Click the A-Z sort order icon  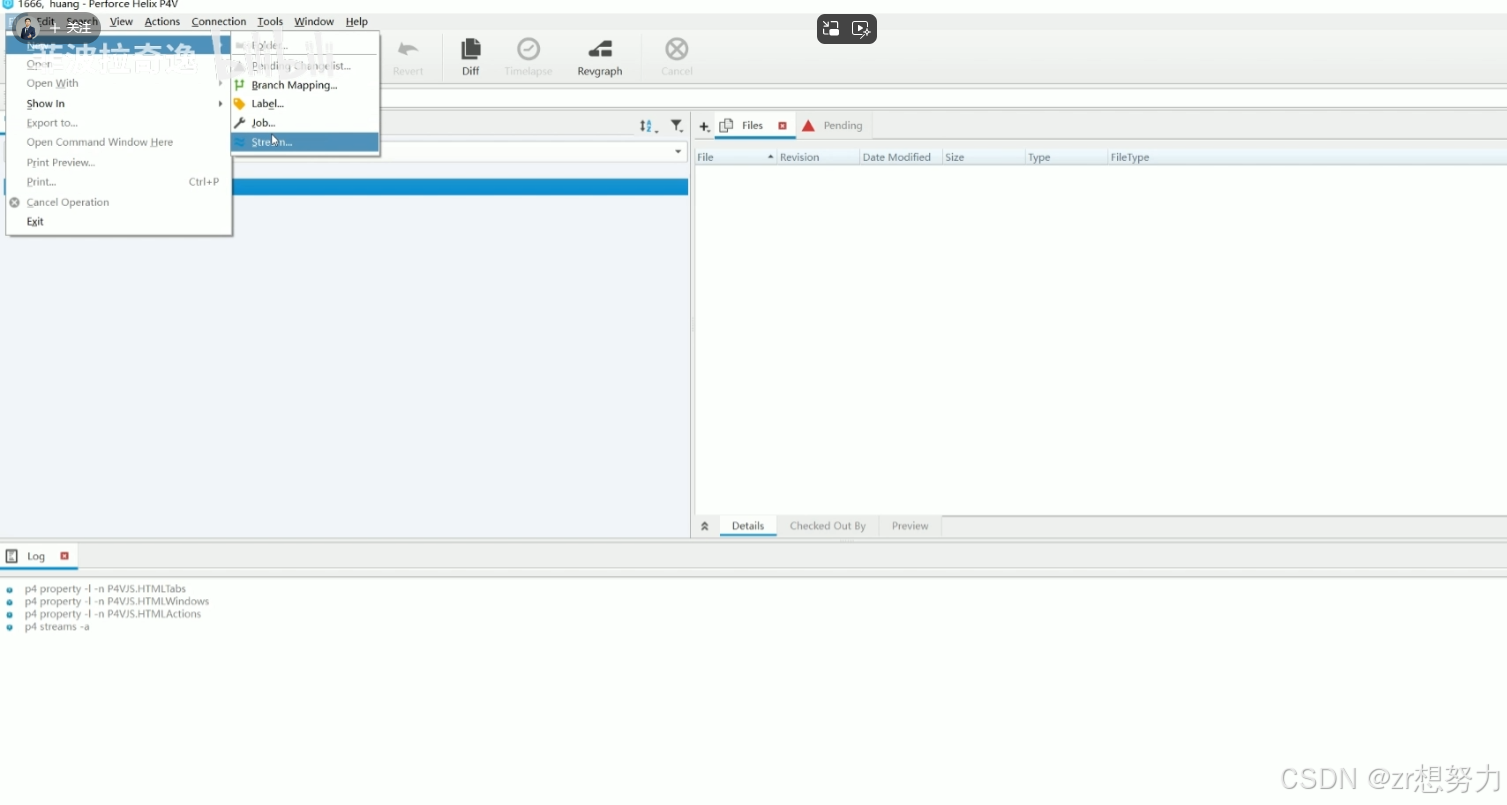point(648,126)
